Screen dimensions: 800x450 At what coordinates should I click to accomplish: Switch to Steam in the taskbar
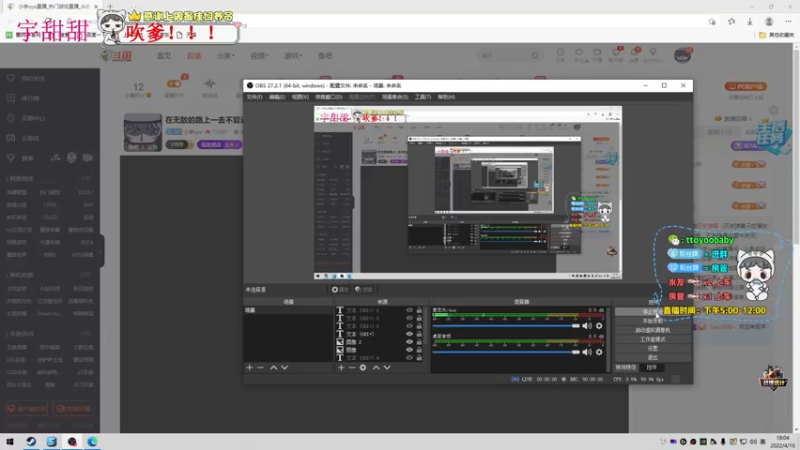31,442
